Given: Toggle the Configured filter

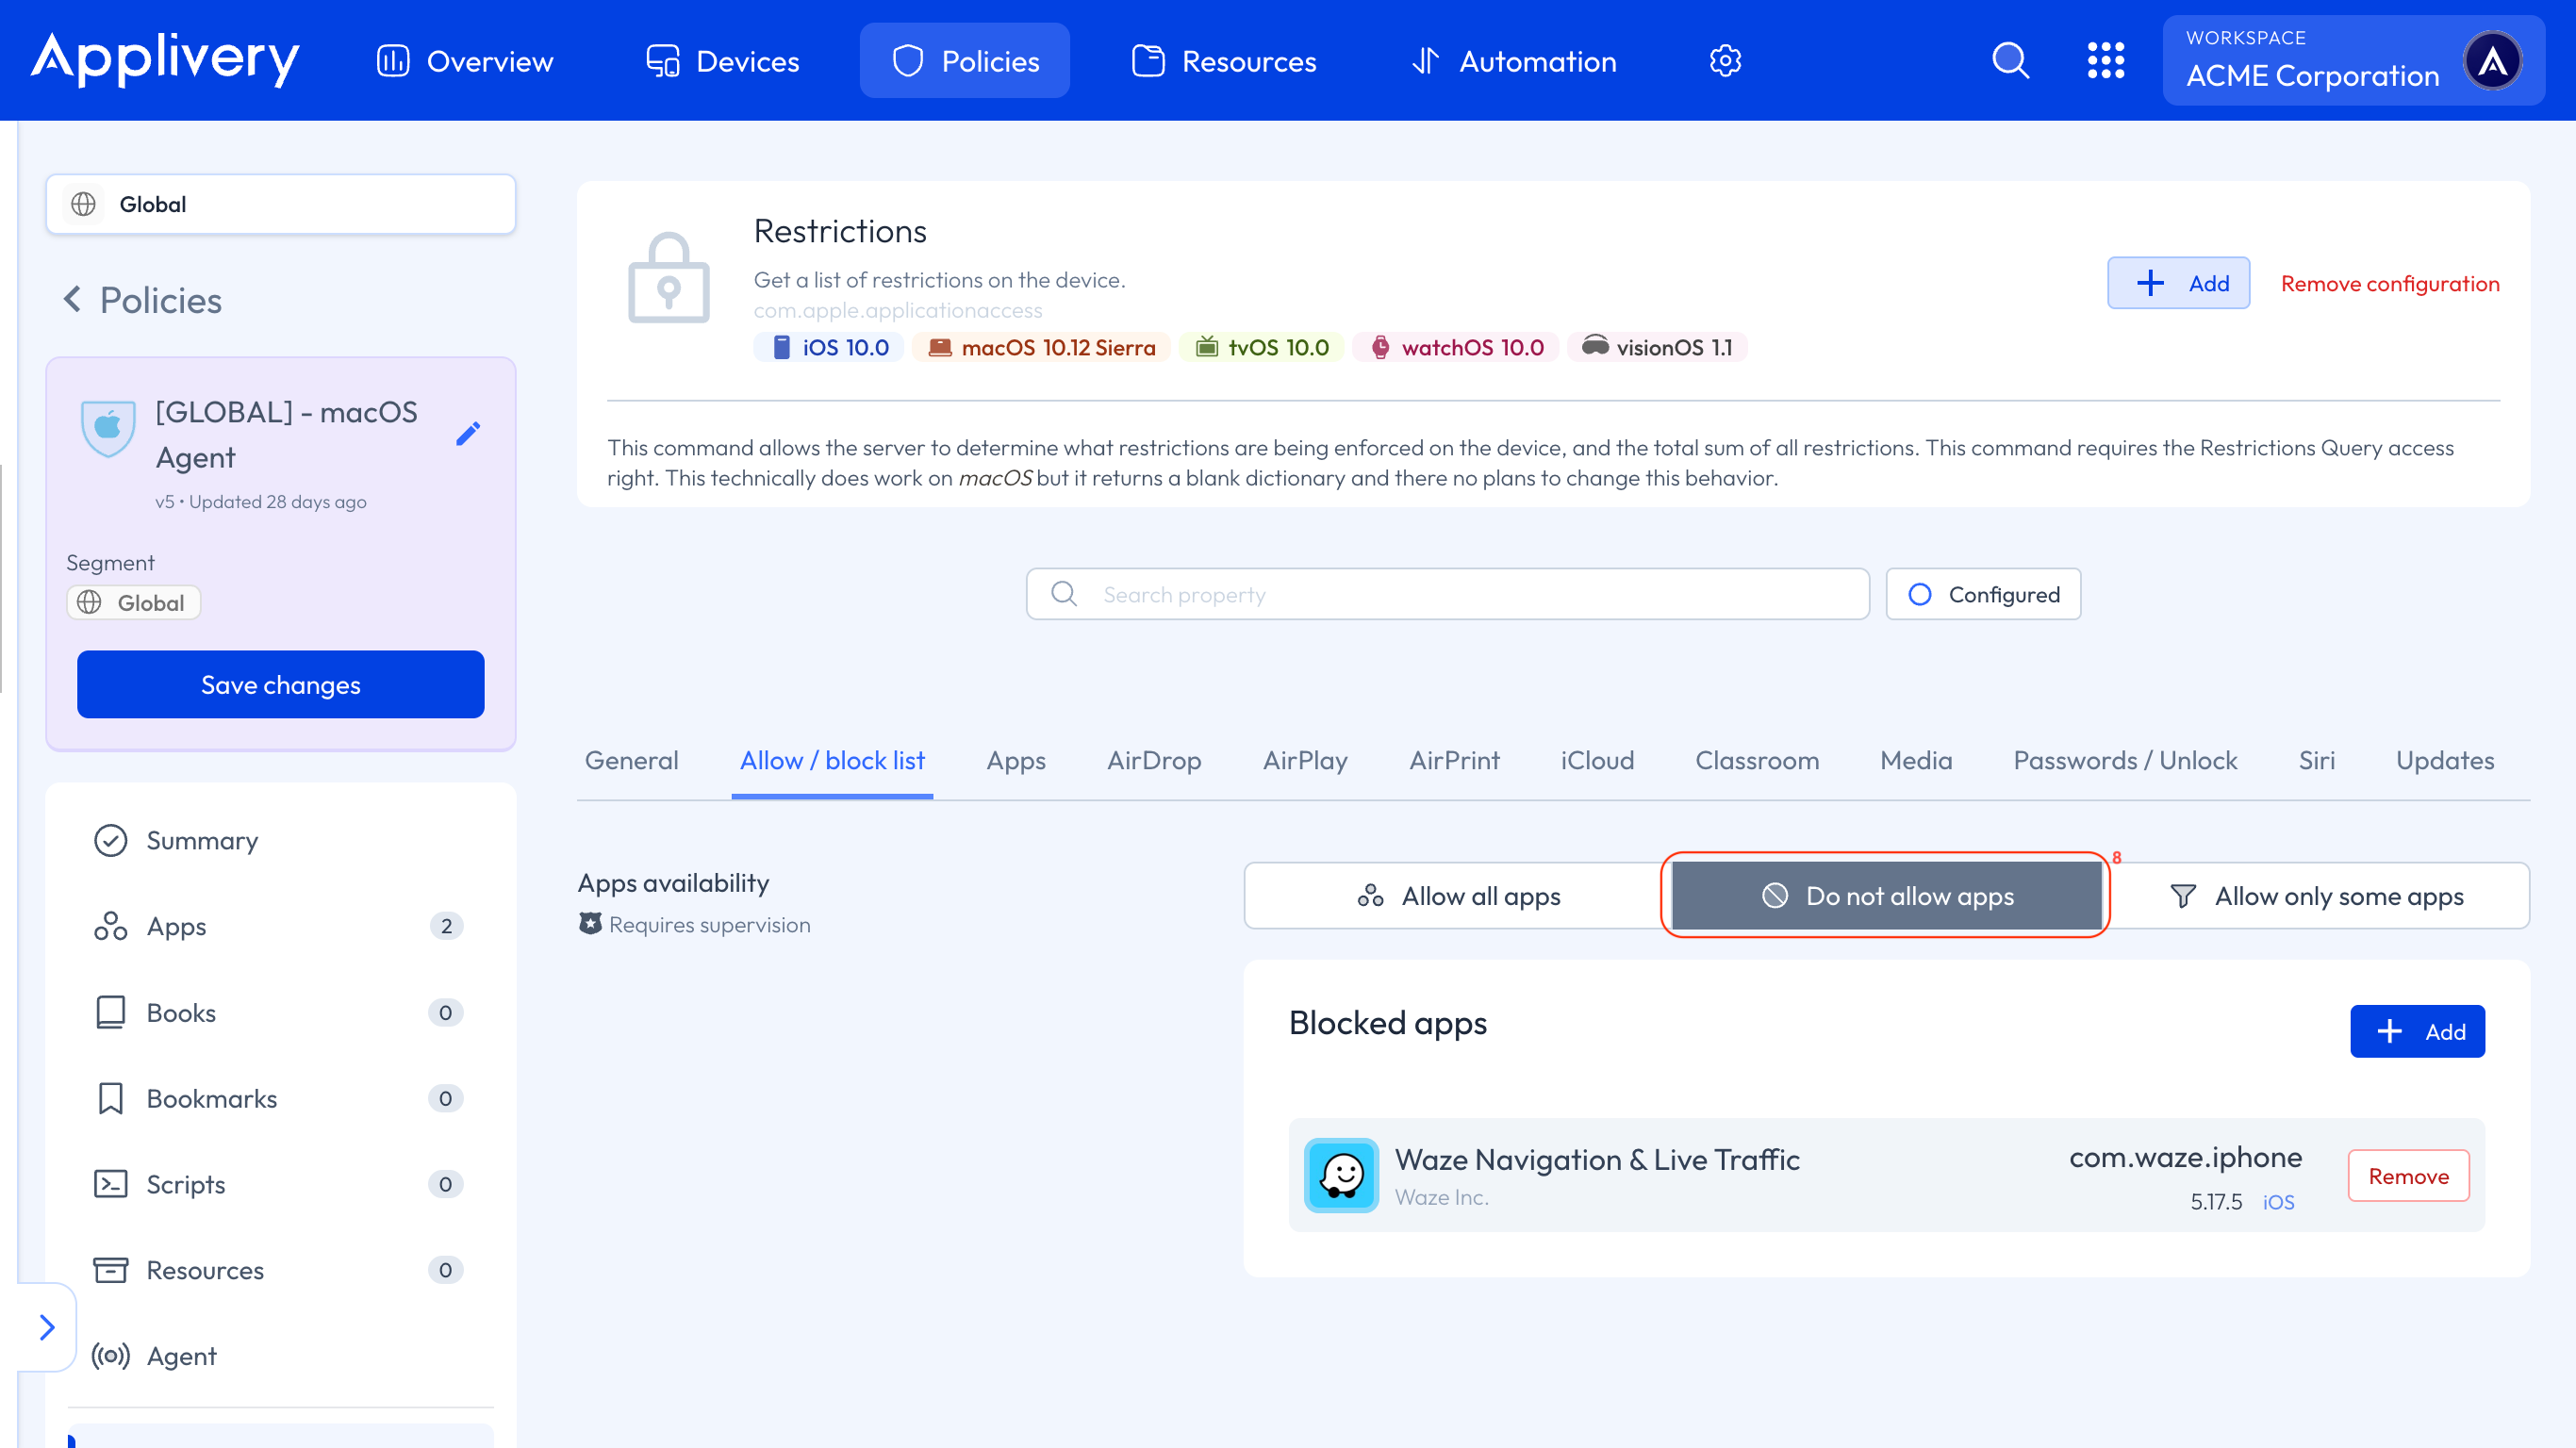Looking at the screenshot, I should point(1983,594).
